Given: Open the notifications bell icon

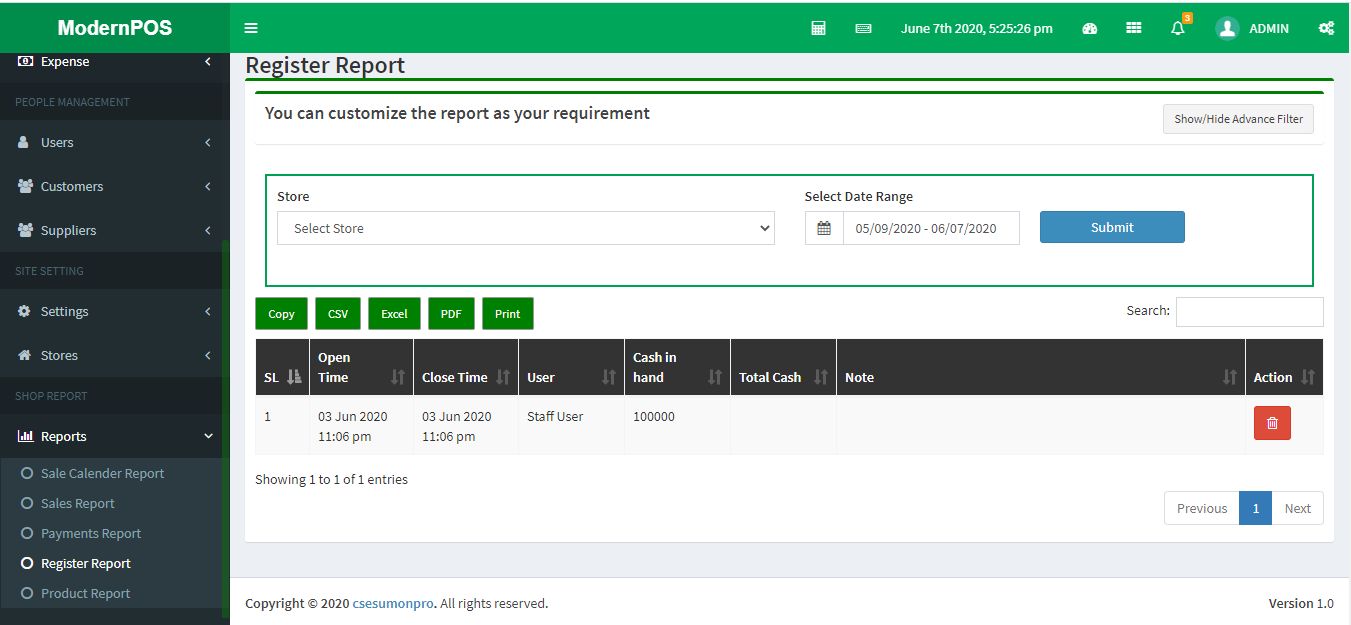Looking at the screenshot, I should click(x=1178, y=28).
